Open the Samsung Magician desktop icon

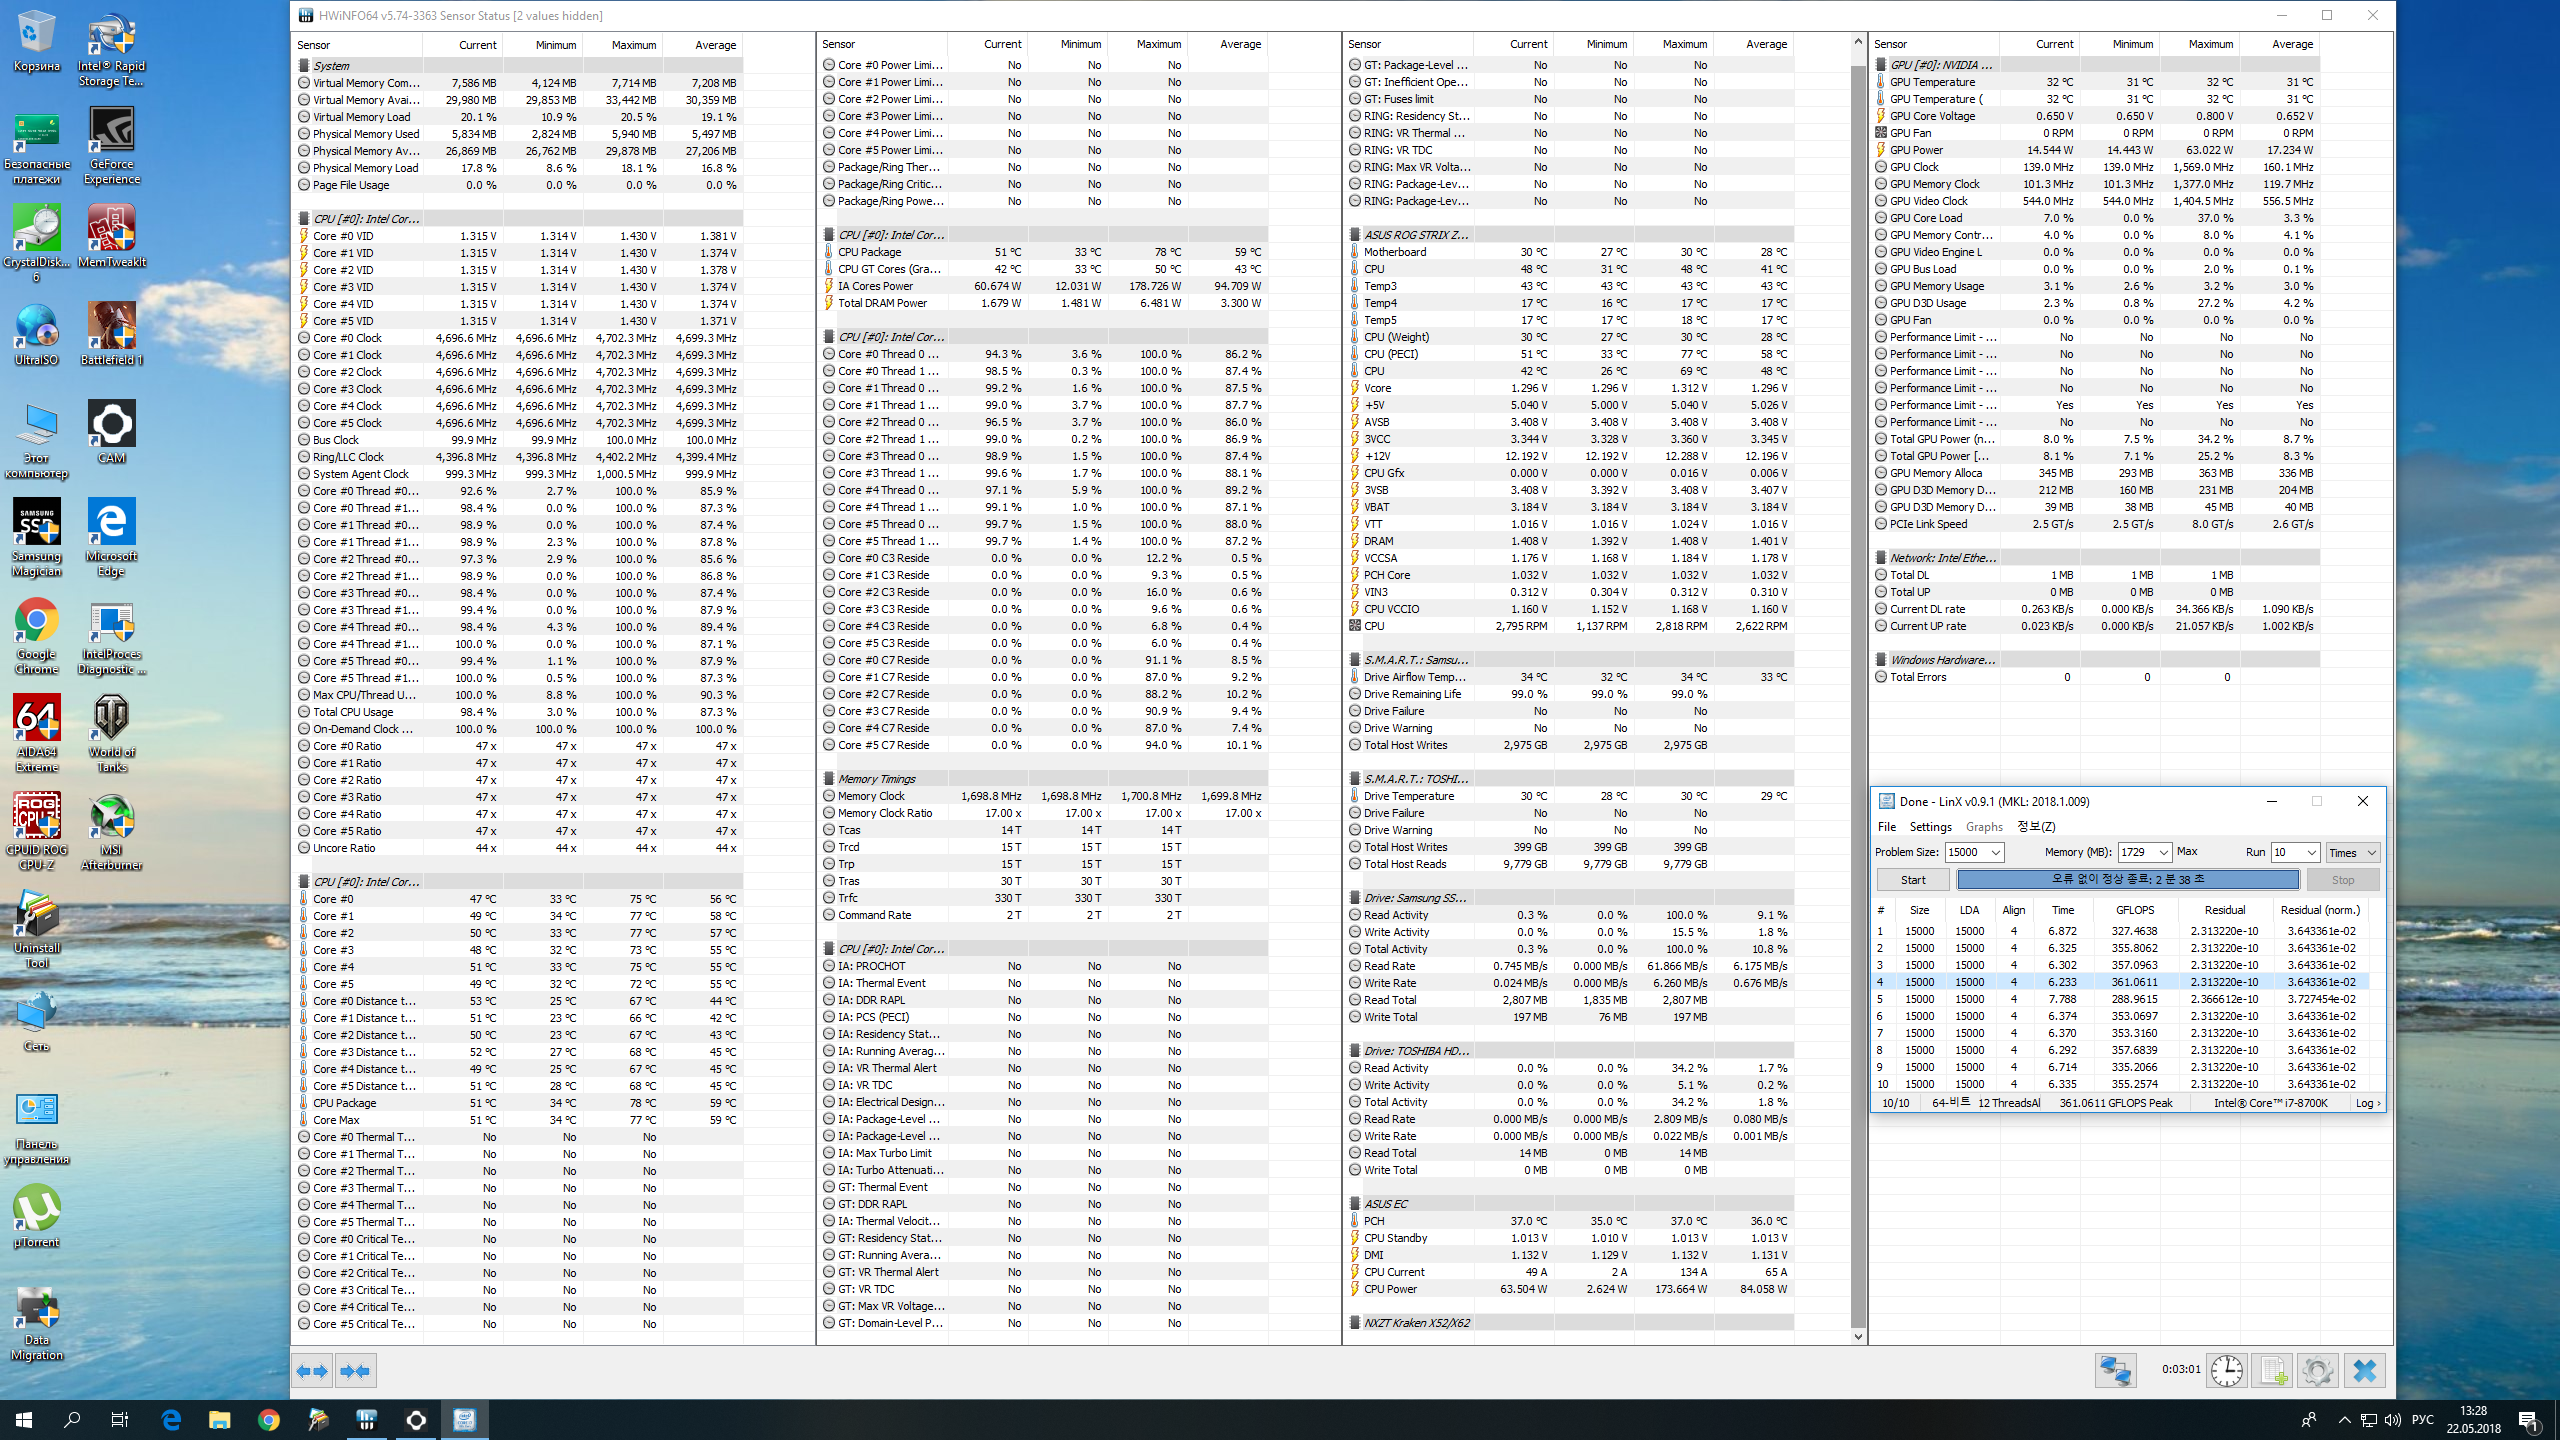click(x=37, y=538)
